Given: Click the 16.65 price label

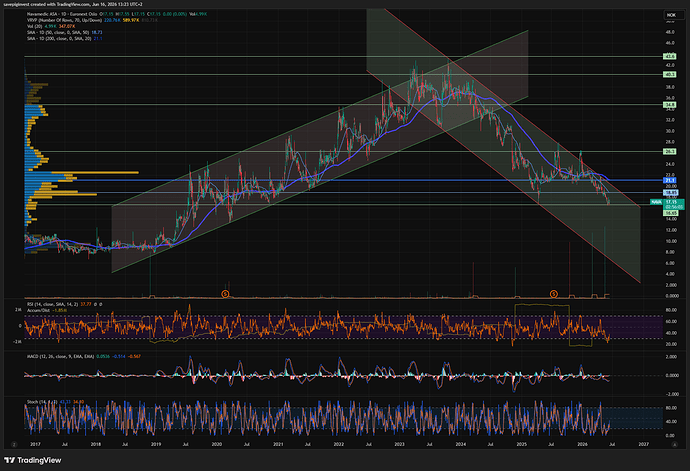Looking at the screenshot, I should pos(671,213).
